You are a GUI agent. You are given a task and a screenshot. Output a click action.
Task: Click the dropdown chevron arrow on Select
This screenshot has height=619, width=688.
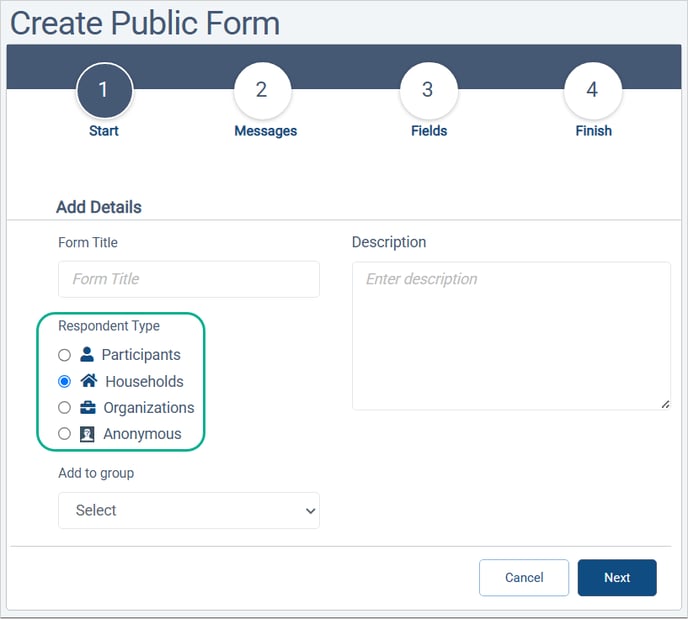(x=311, y=511)
